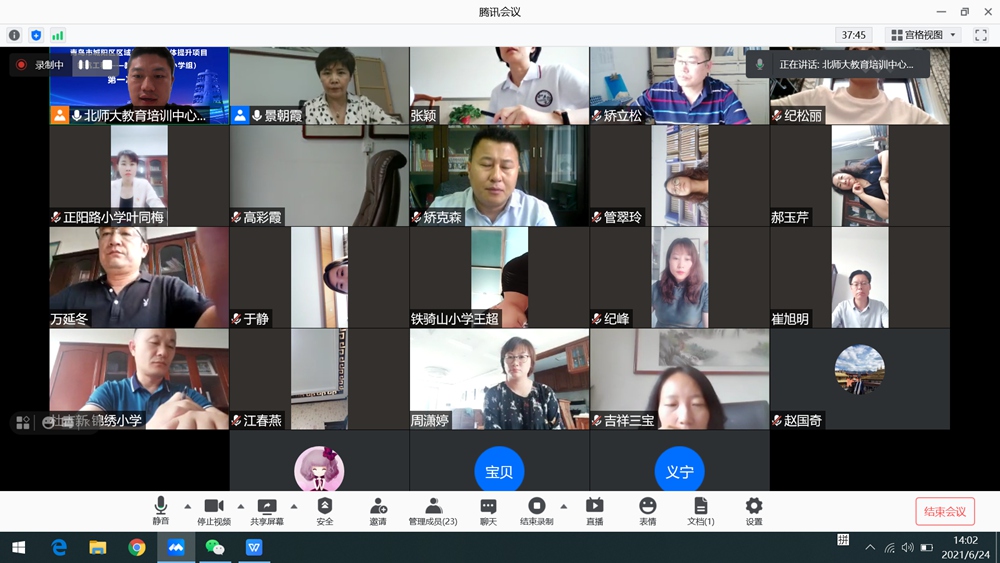The height and width of the screenshot is (563, 1000).
Task: Enter full screen mode with corner icon
Action: pos(981,35)
